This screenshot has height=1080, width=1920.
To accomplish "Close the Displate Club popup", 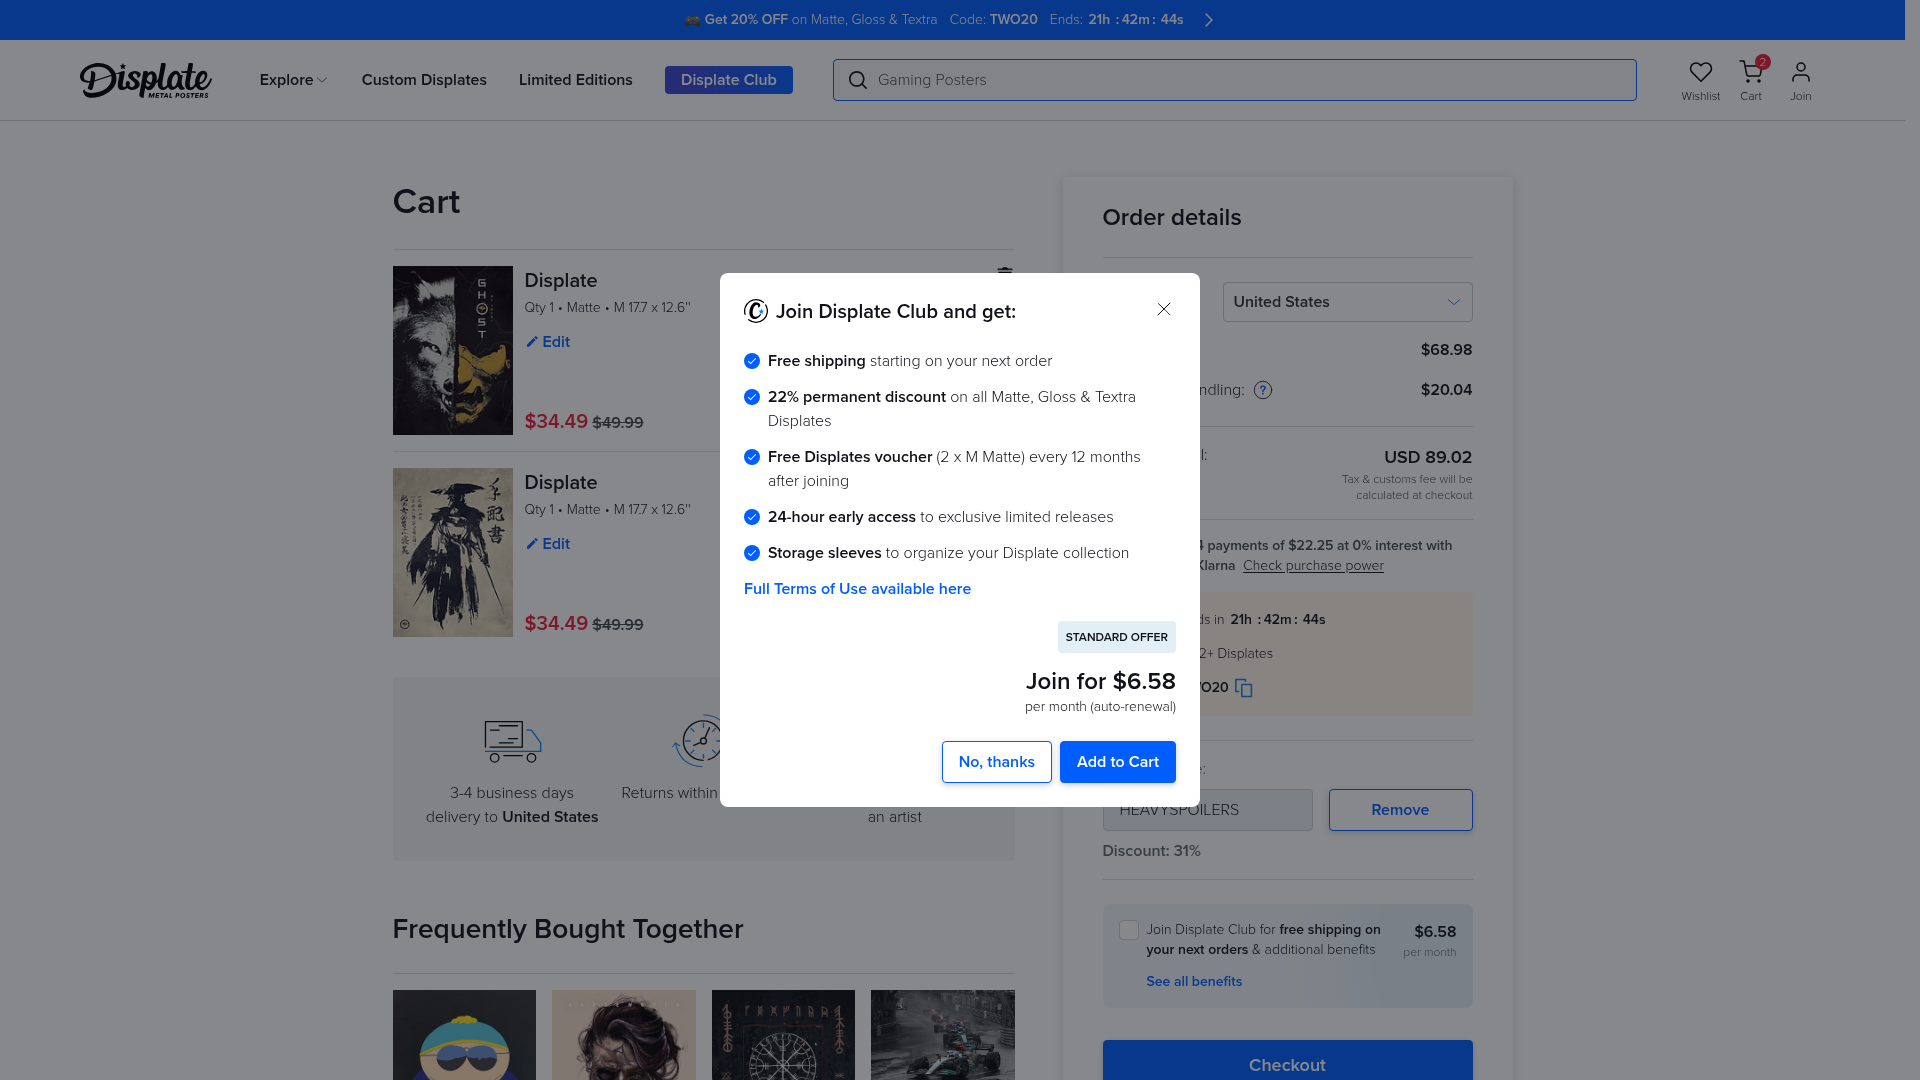I will coord(1163,310).
